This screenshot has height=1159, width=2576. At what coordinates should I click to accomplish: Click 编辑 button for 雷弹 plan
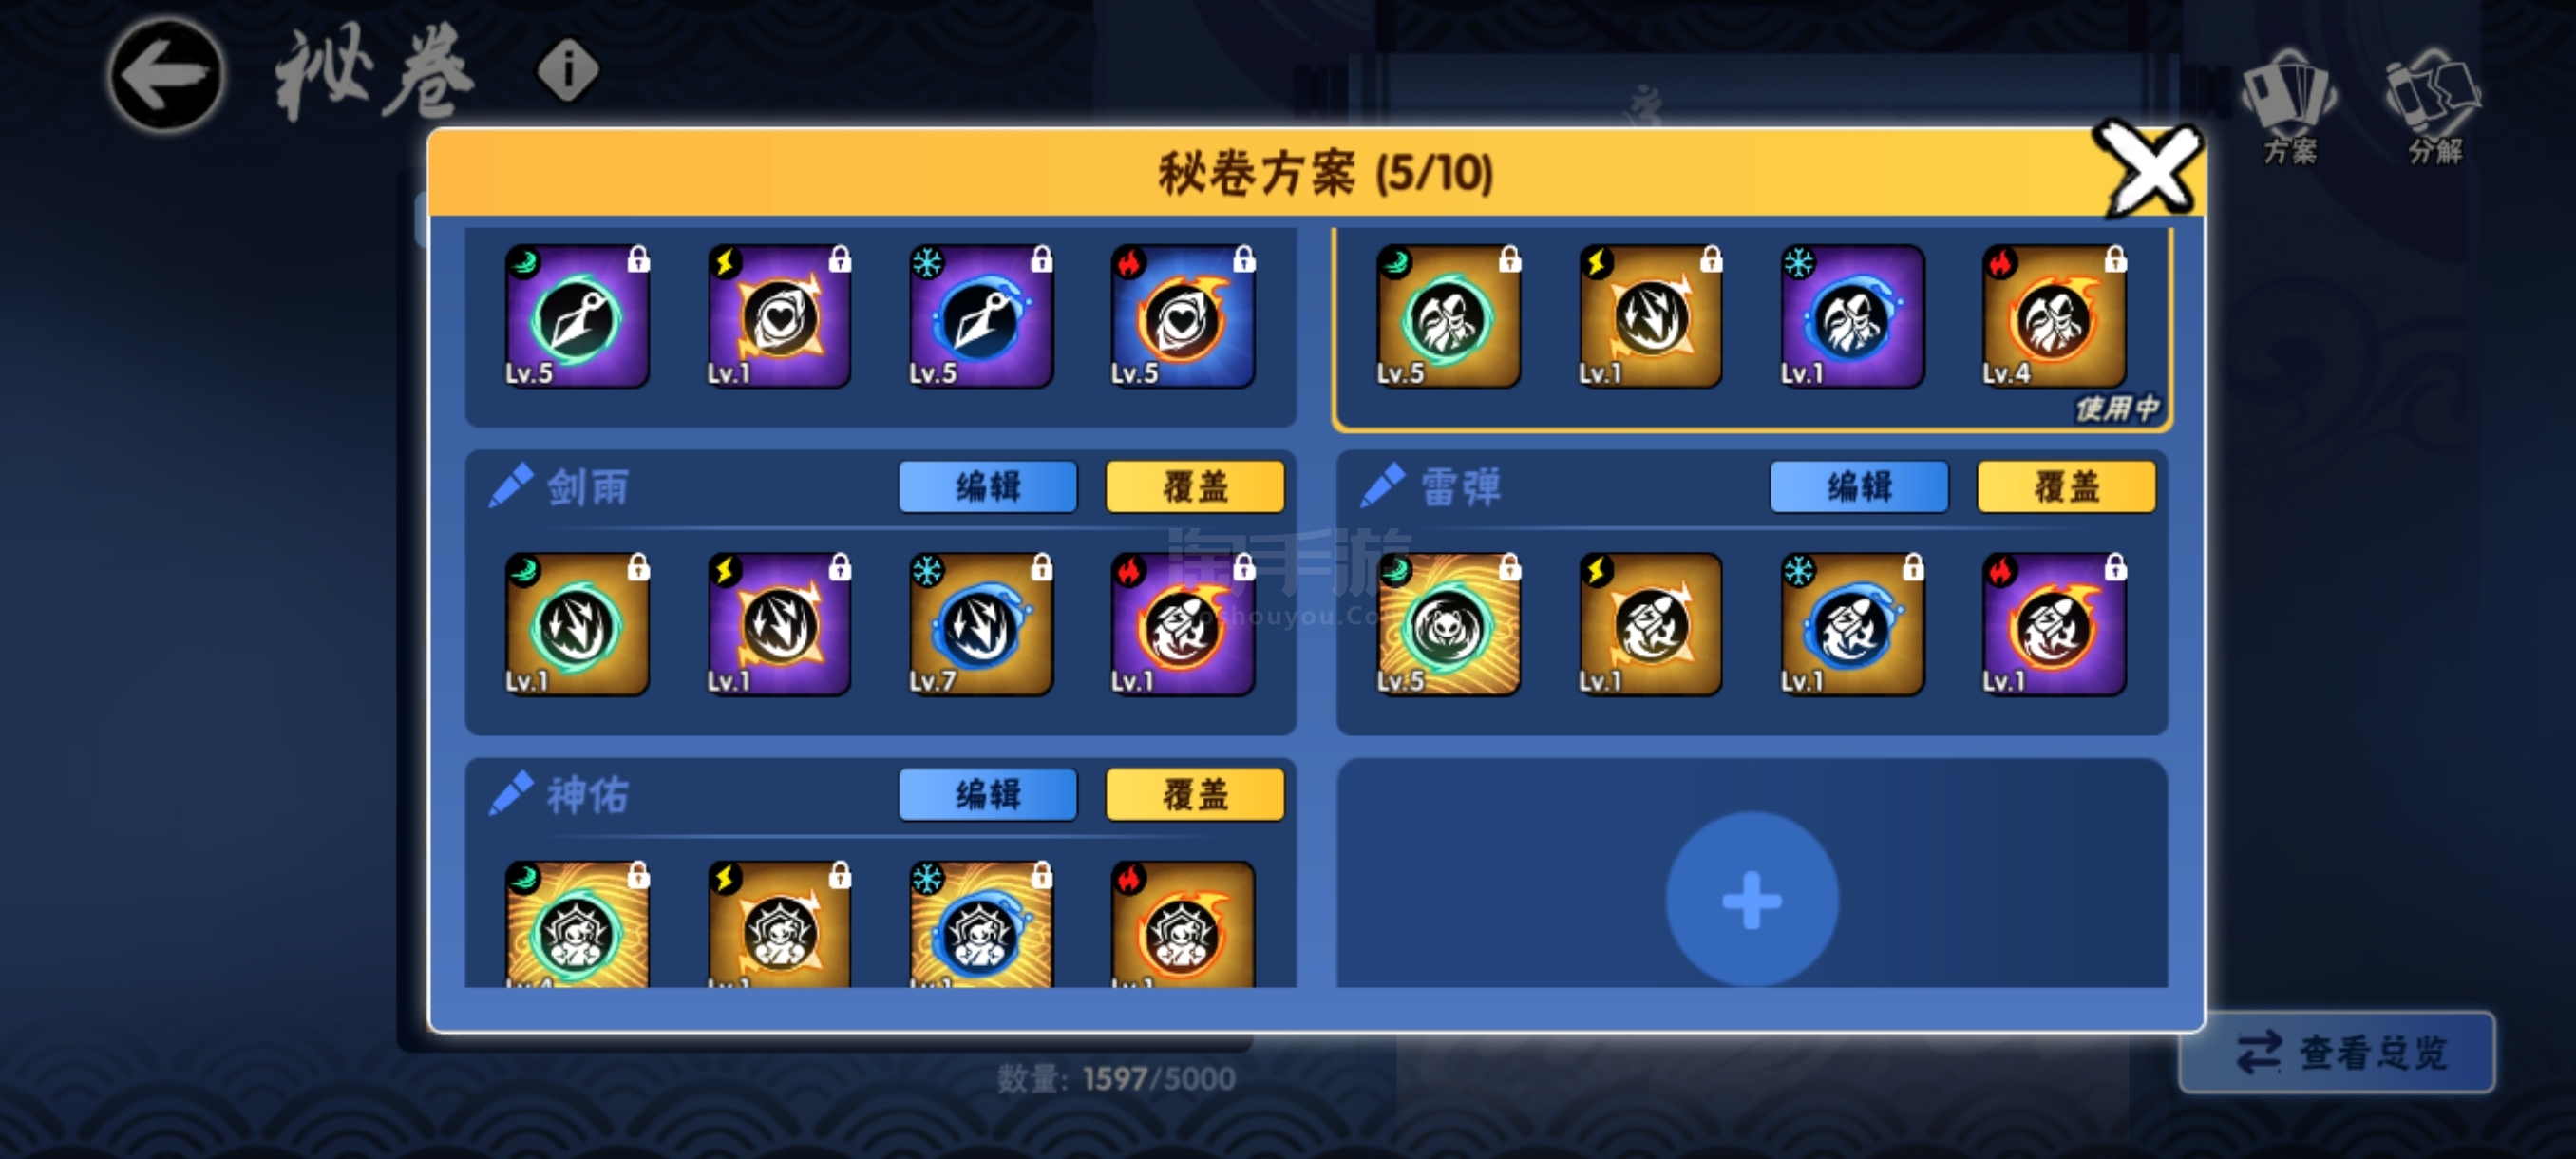(1859, 487)
